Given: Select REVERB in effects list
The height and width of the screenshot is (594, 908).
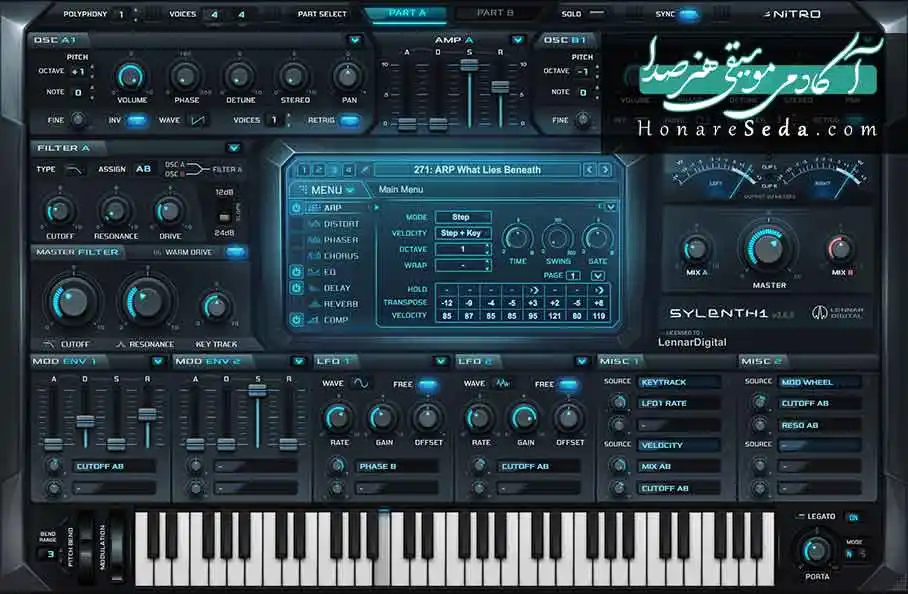Looking at the screenshot, I should [x=341, y=304].
